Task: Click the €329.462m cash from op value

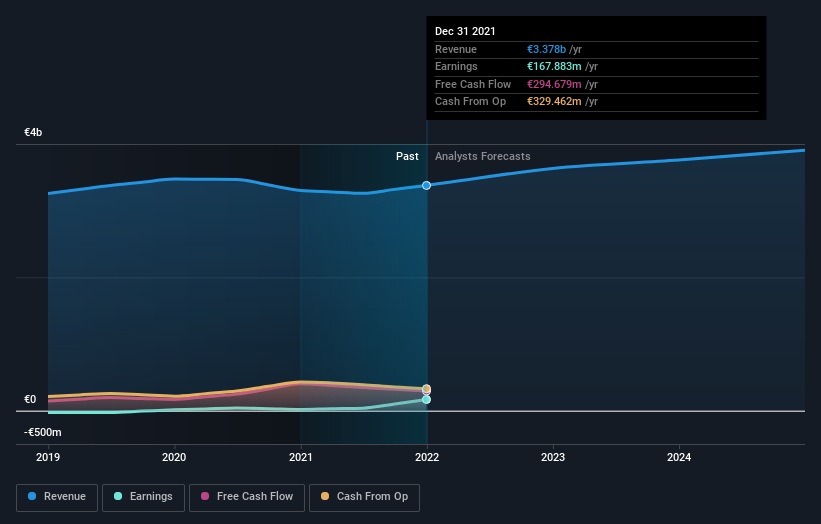Action: (554, 102)
